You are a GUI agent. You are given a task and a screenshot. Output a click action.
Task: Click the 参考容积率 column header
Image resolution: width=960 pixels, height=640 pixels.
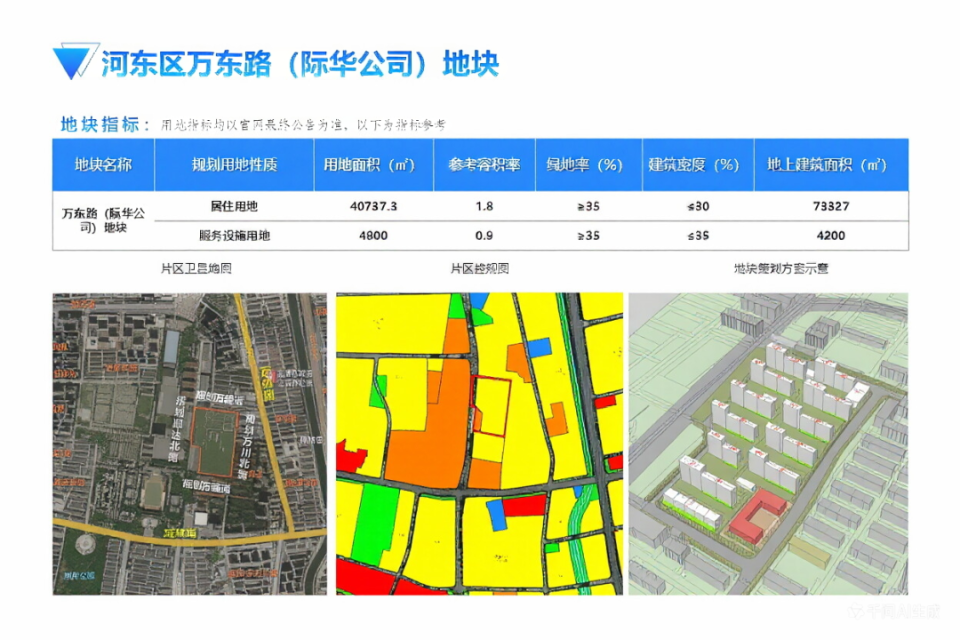[x=484, y=165]
